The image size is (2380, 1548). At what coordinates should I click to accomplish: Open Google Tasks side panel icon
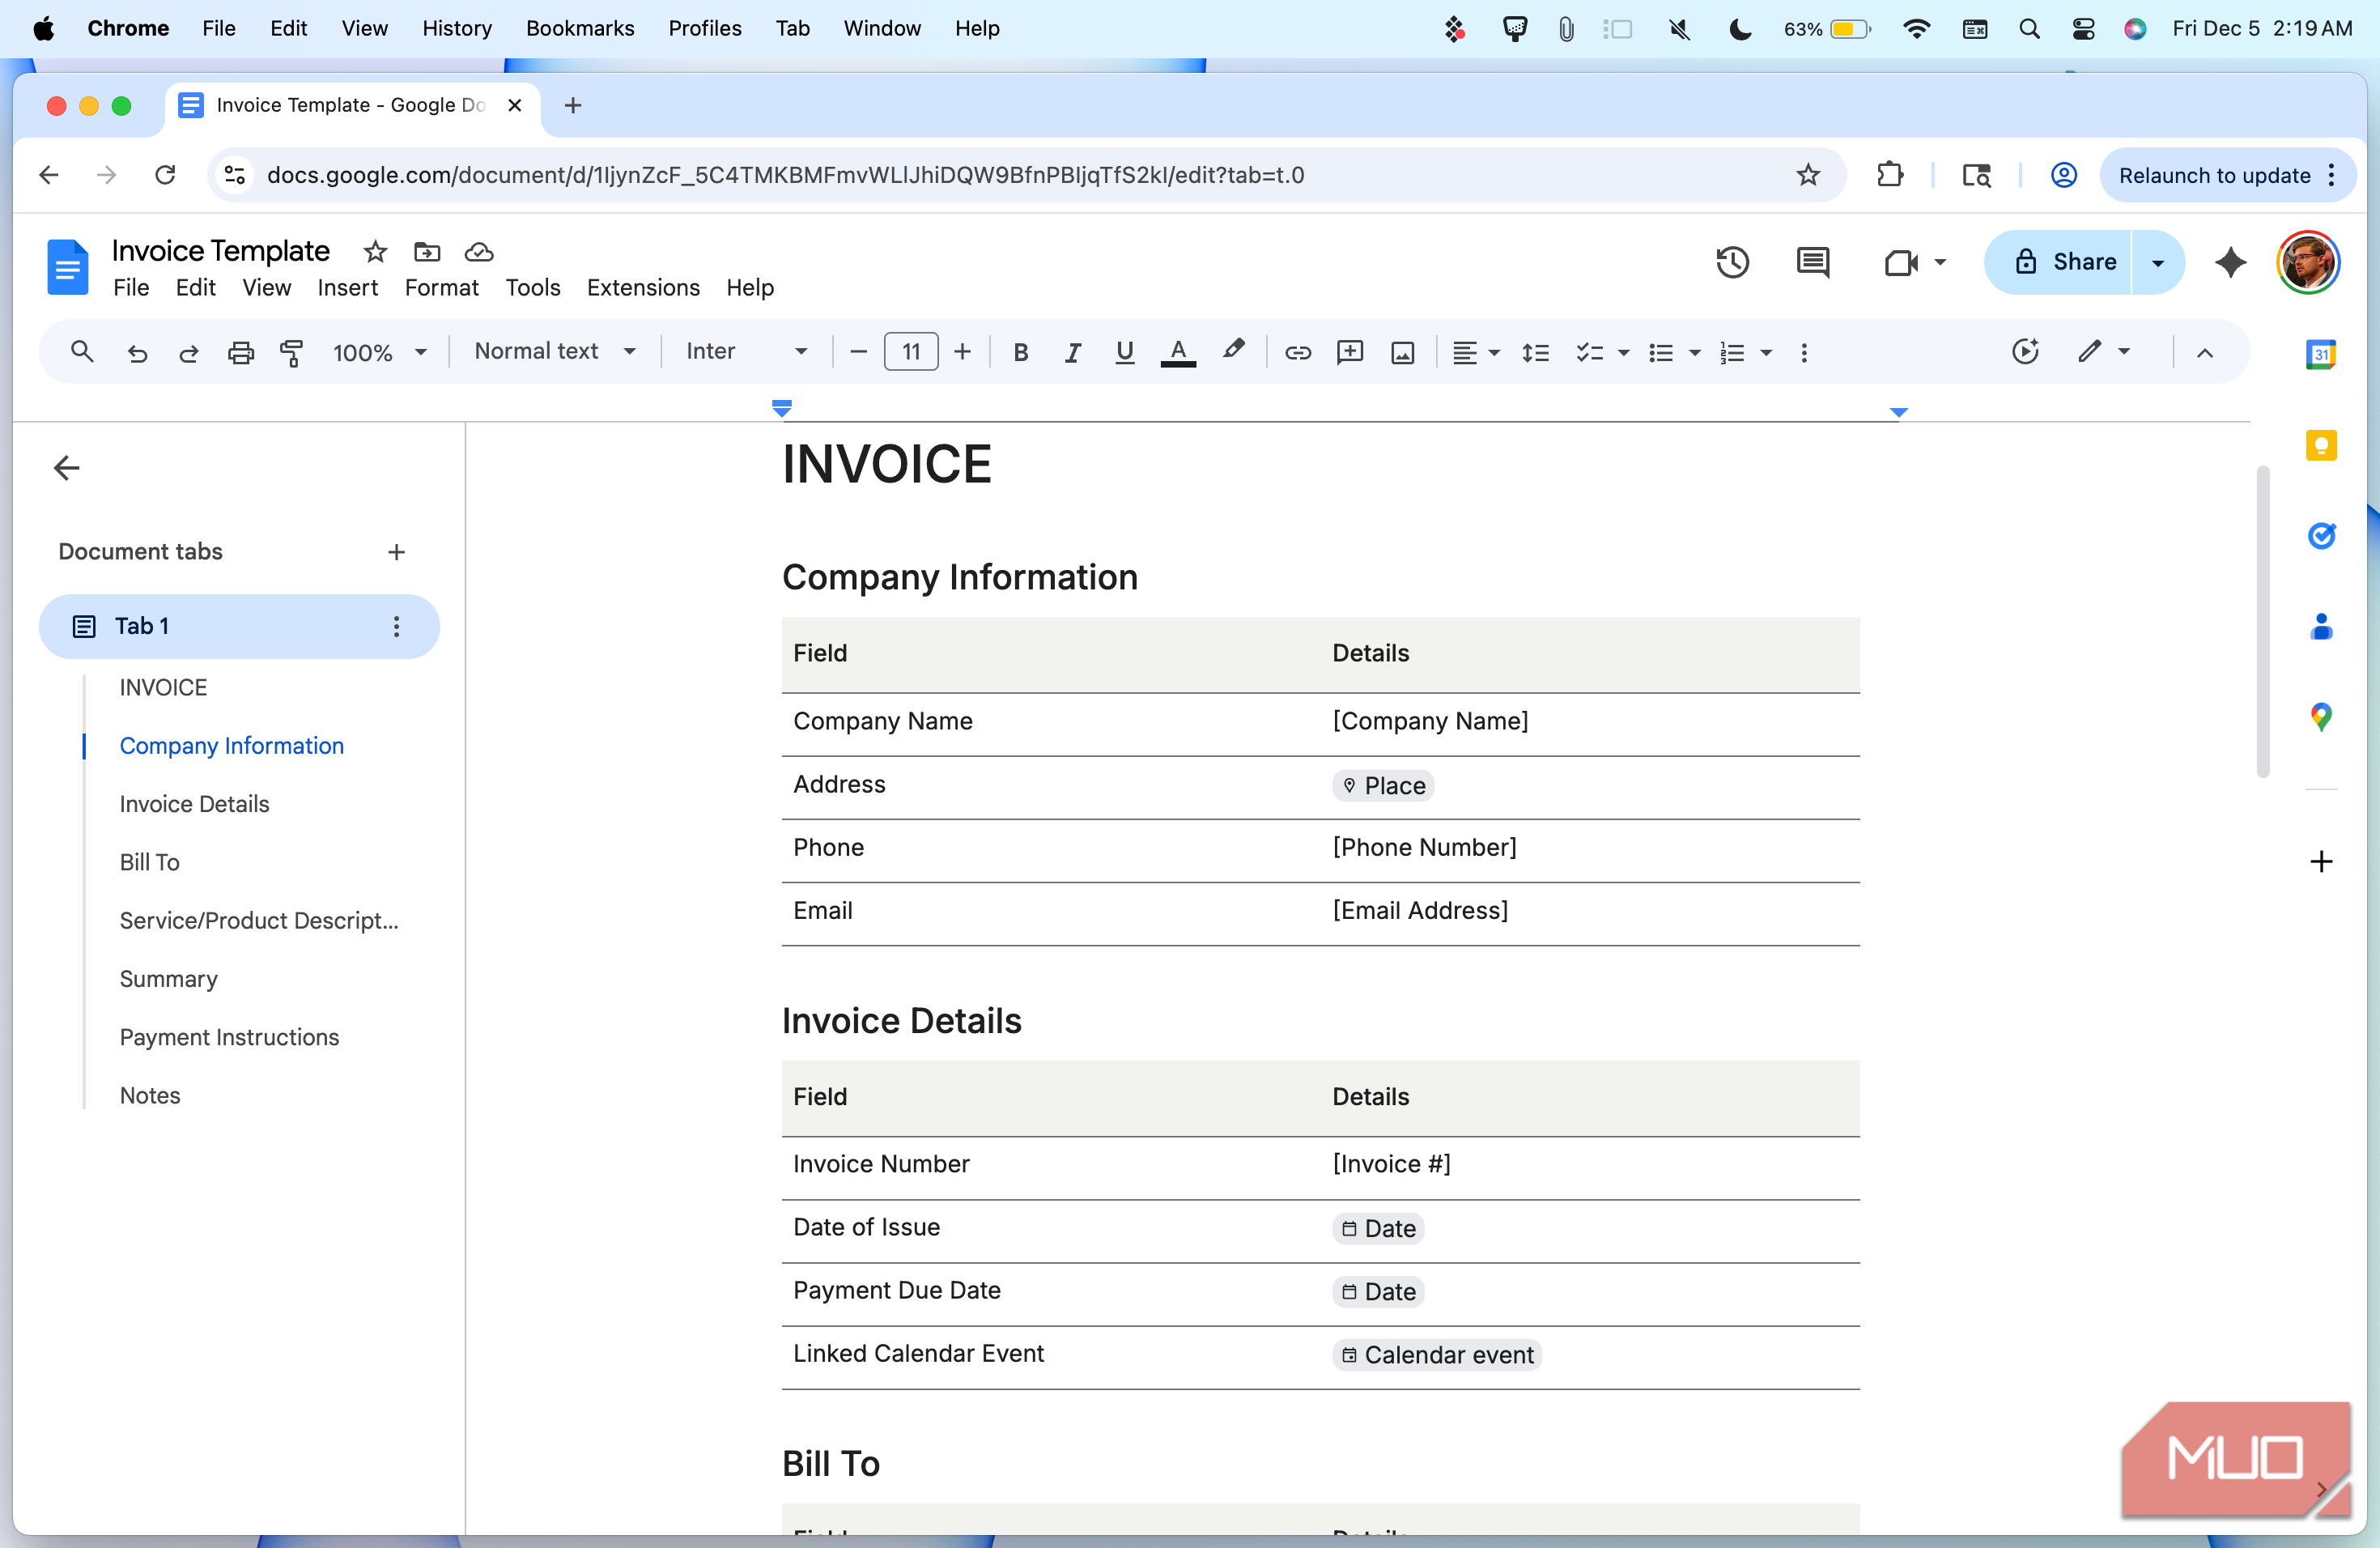point(2320,536)
